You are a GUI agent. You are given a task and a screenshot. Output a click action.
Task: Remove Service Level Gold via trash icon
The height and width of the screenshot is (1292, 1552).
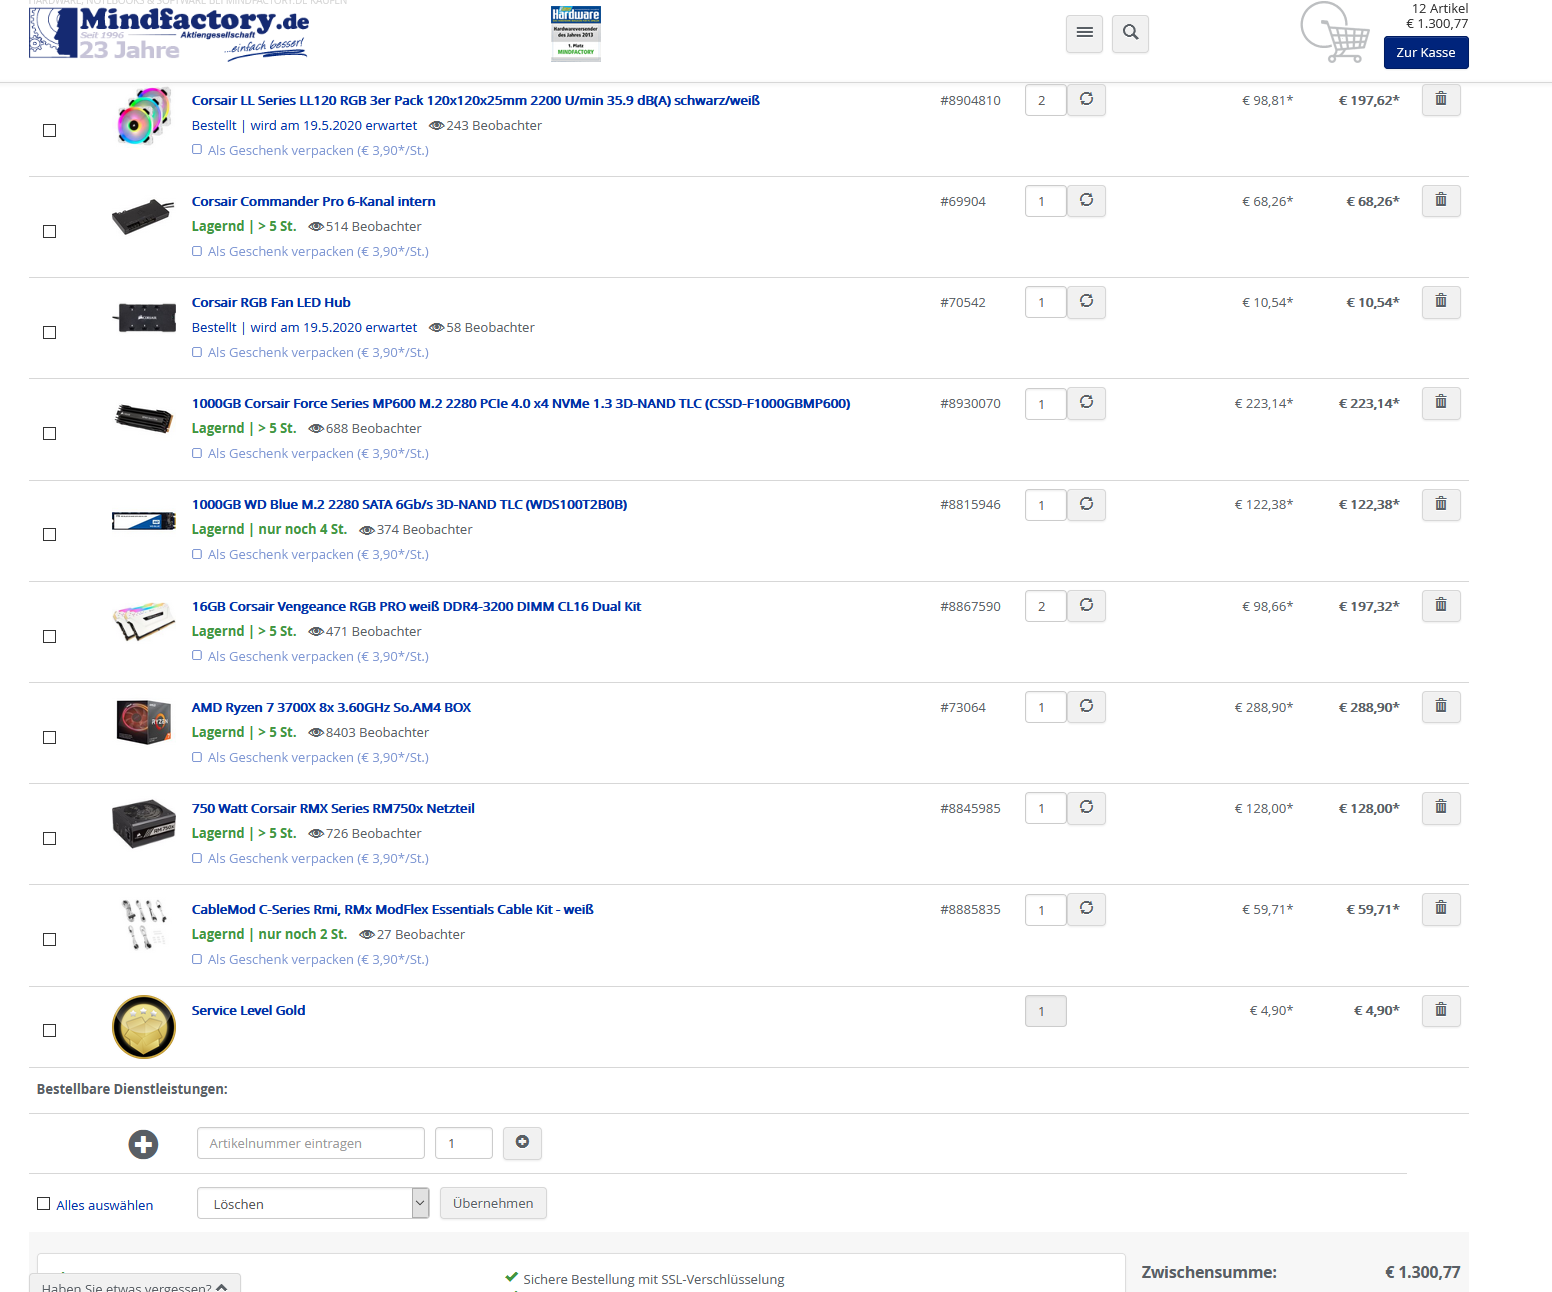pos(1441,1011)
